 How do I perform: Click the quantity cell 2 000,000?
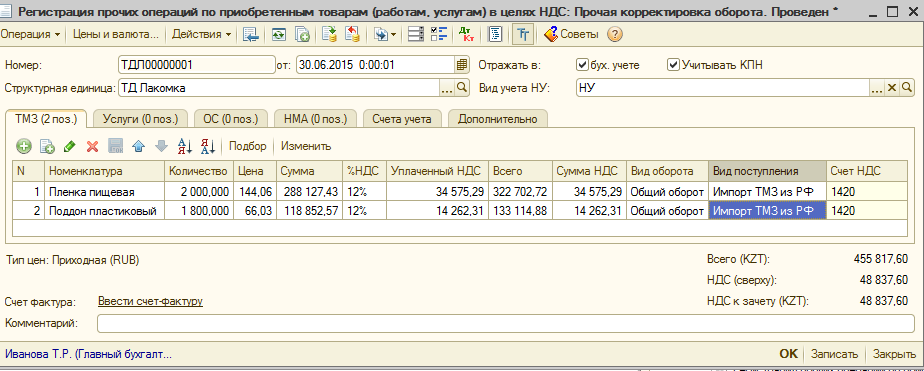pyautogui.click(x=199, y=191)
